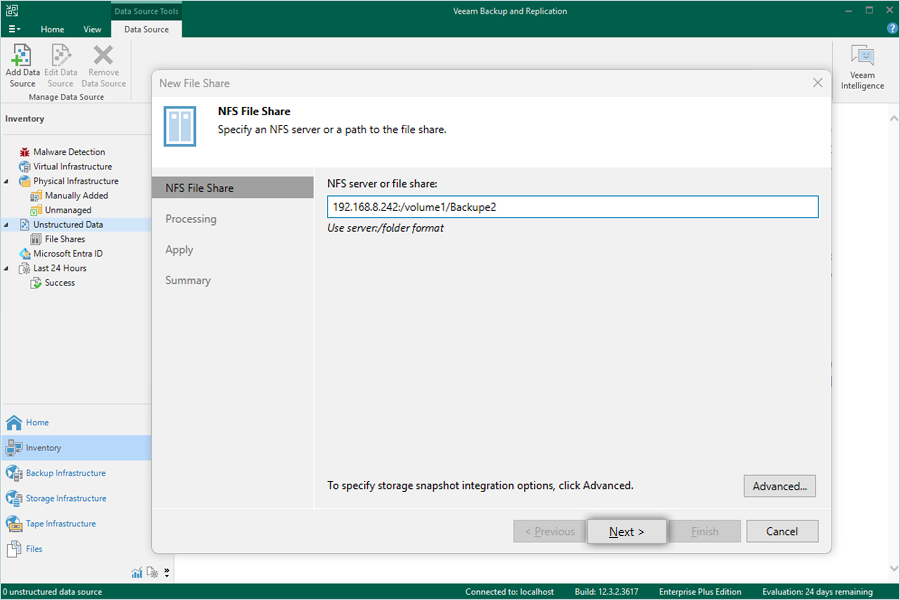Switch to the Home ribbon tab
The height and width of the screenshot is (600, 900).
point(52,29)
